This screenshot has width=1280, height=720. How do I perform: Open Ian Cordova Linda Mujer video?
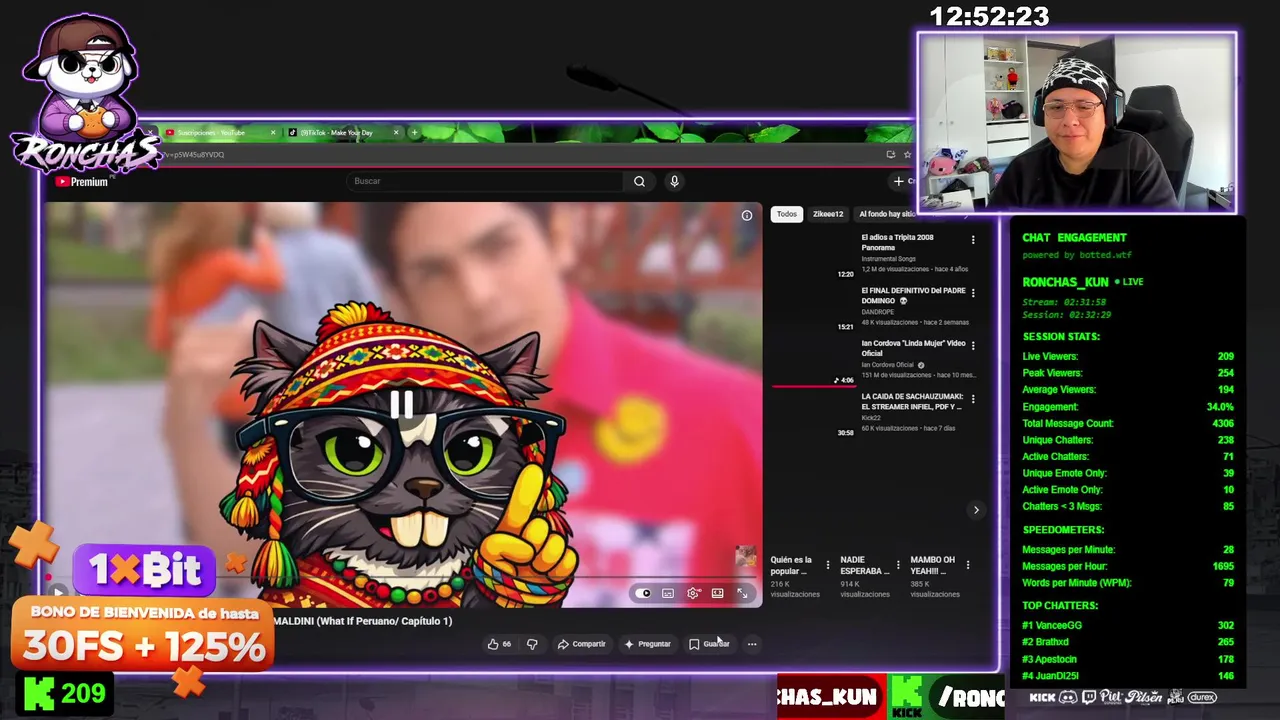913,348
